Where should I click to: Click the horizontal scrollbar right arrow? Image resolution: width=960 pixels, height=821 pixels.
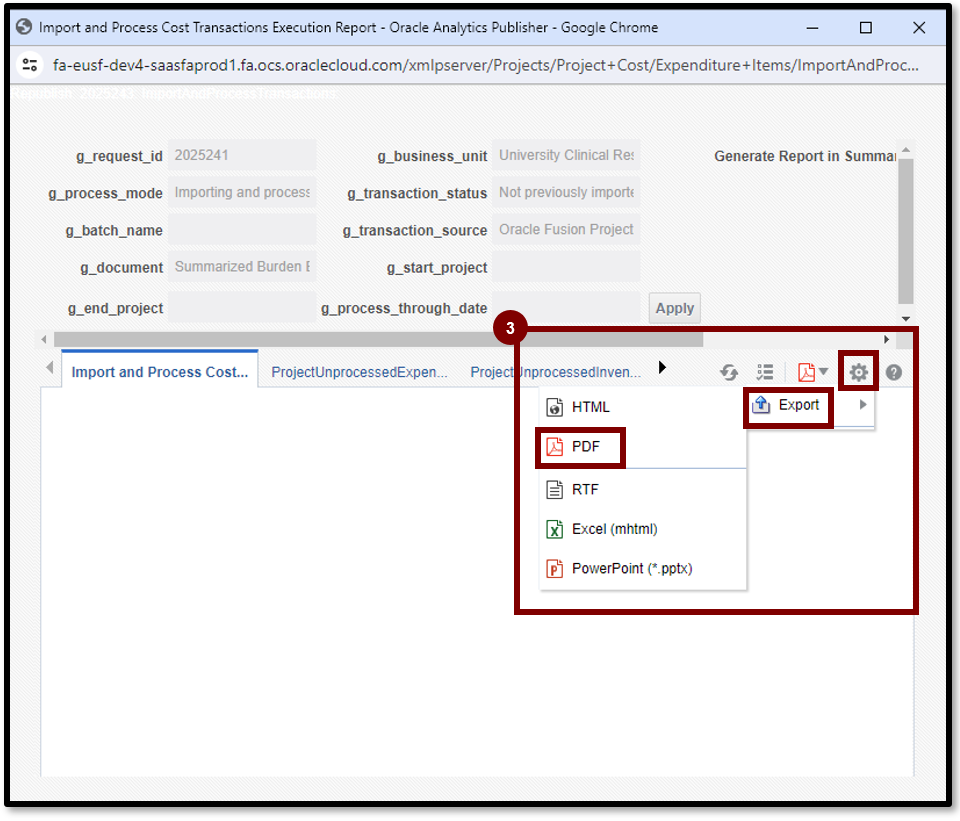coord(886,339)
